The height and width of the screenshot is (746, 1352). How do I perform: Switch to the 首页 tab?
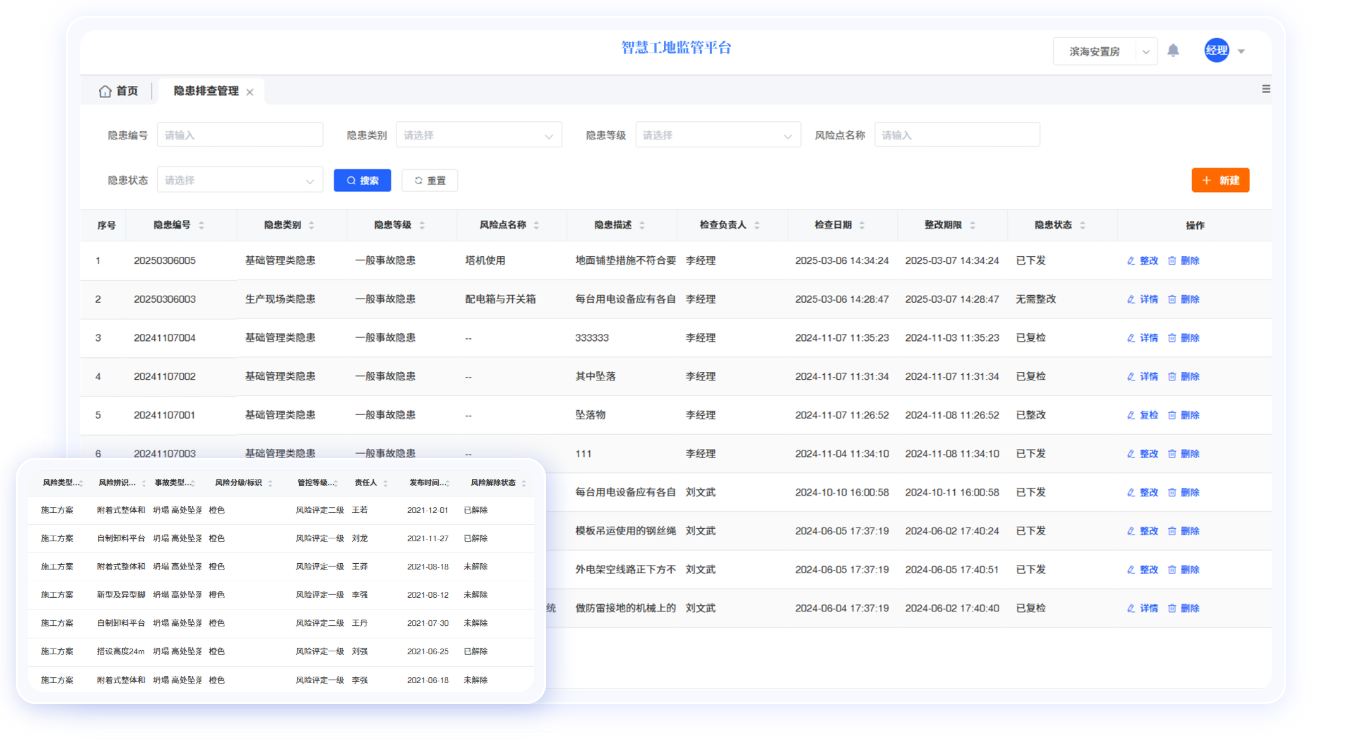pyautogui.click(x=118, y=91)
